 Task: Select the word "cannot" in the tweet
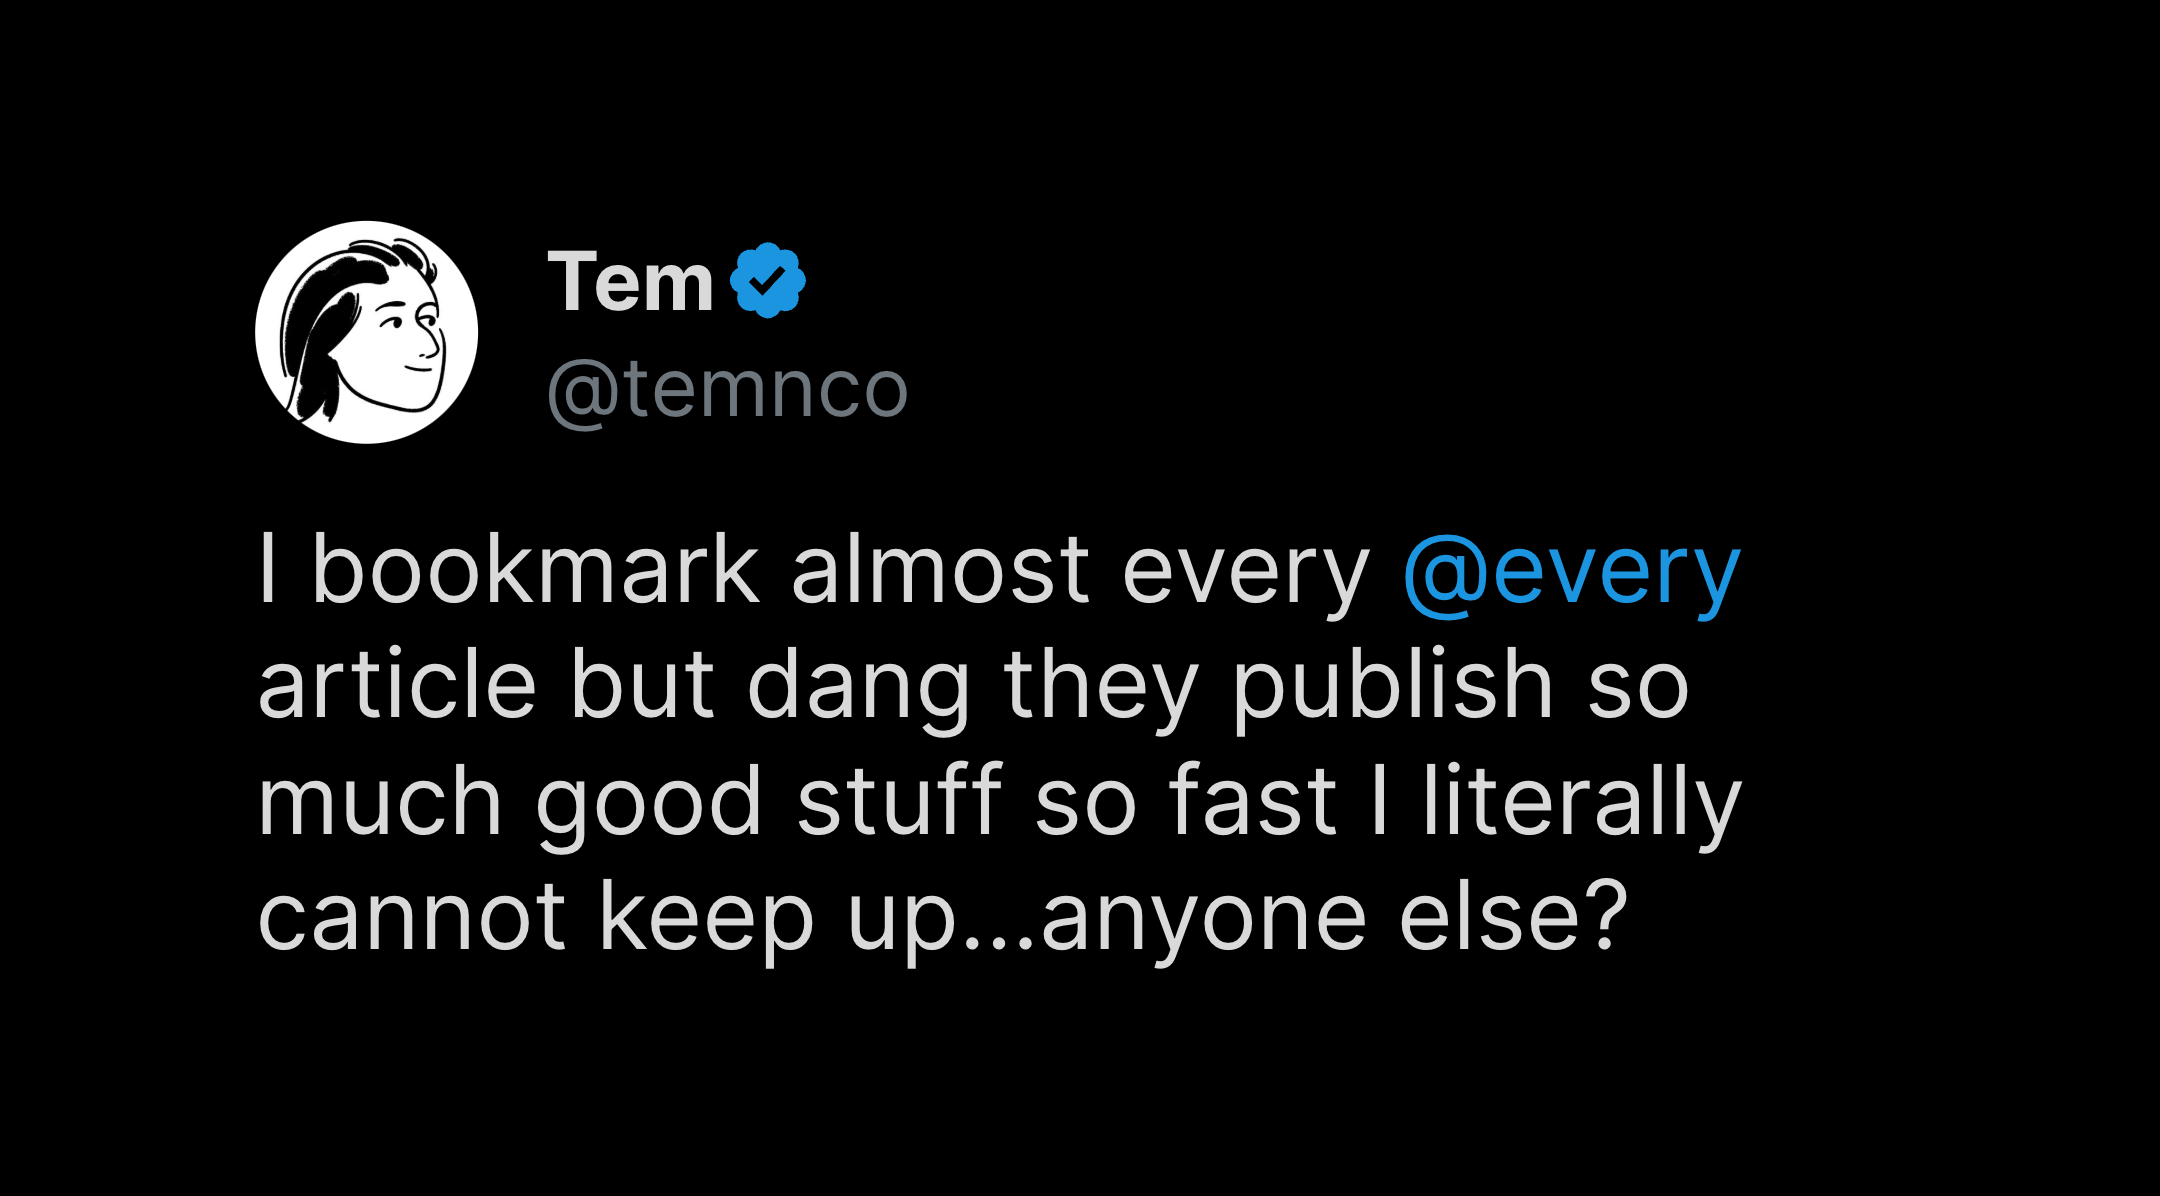(x=412, y=917)
